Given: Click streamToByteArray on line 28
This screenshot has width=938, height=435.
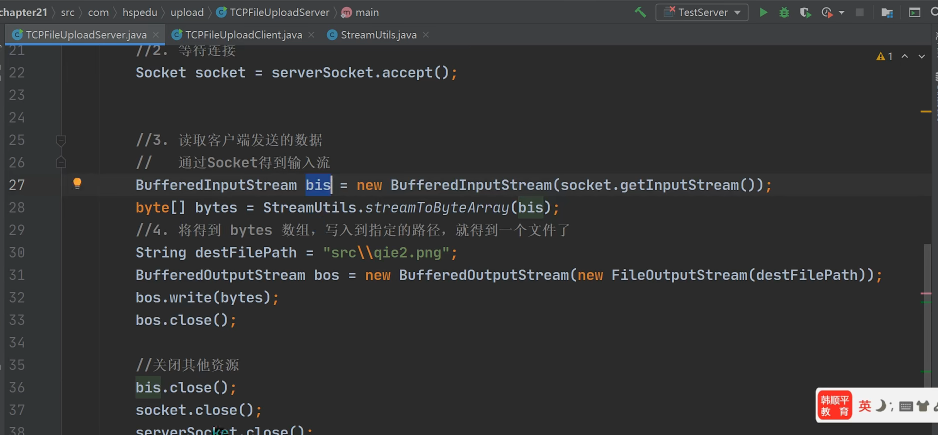Looking at the screenshot, I should pos(437,208).
